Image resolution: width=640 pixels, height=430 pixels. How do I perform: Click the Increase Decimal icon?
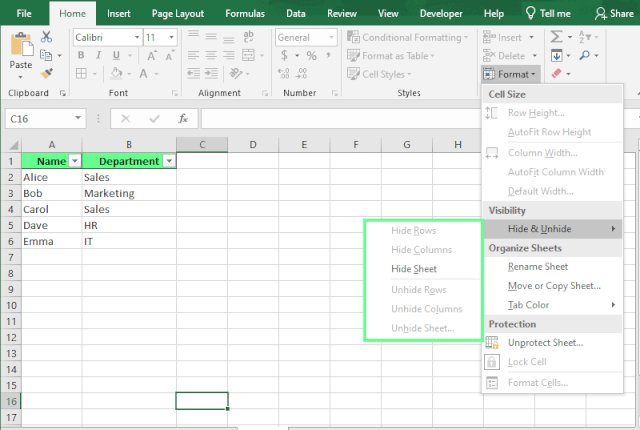(x=284, y=73)
